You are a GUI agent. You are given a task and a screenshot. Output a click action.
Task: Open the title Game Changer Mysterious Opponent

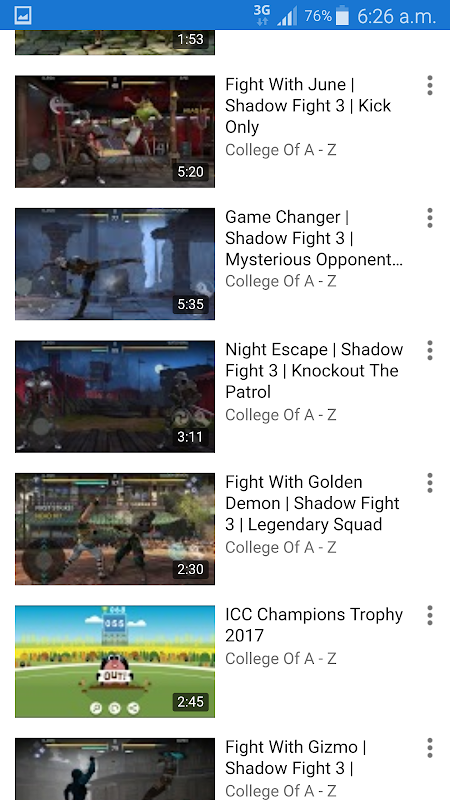[x=314, y=238]
